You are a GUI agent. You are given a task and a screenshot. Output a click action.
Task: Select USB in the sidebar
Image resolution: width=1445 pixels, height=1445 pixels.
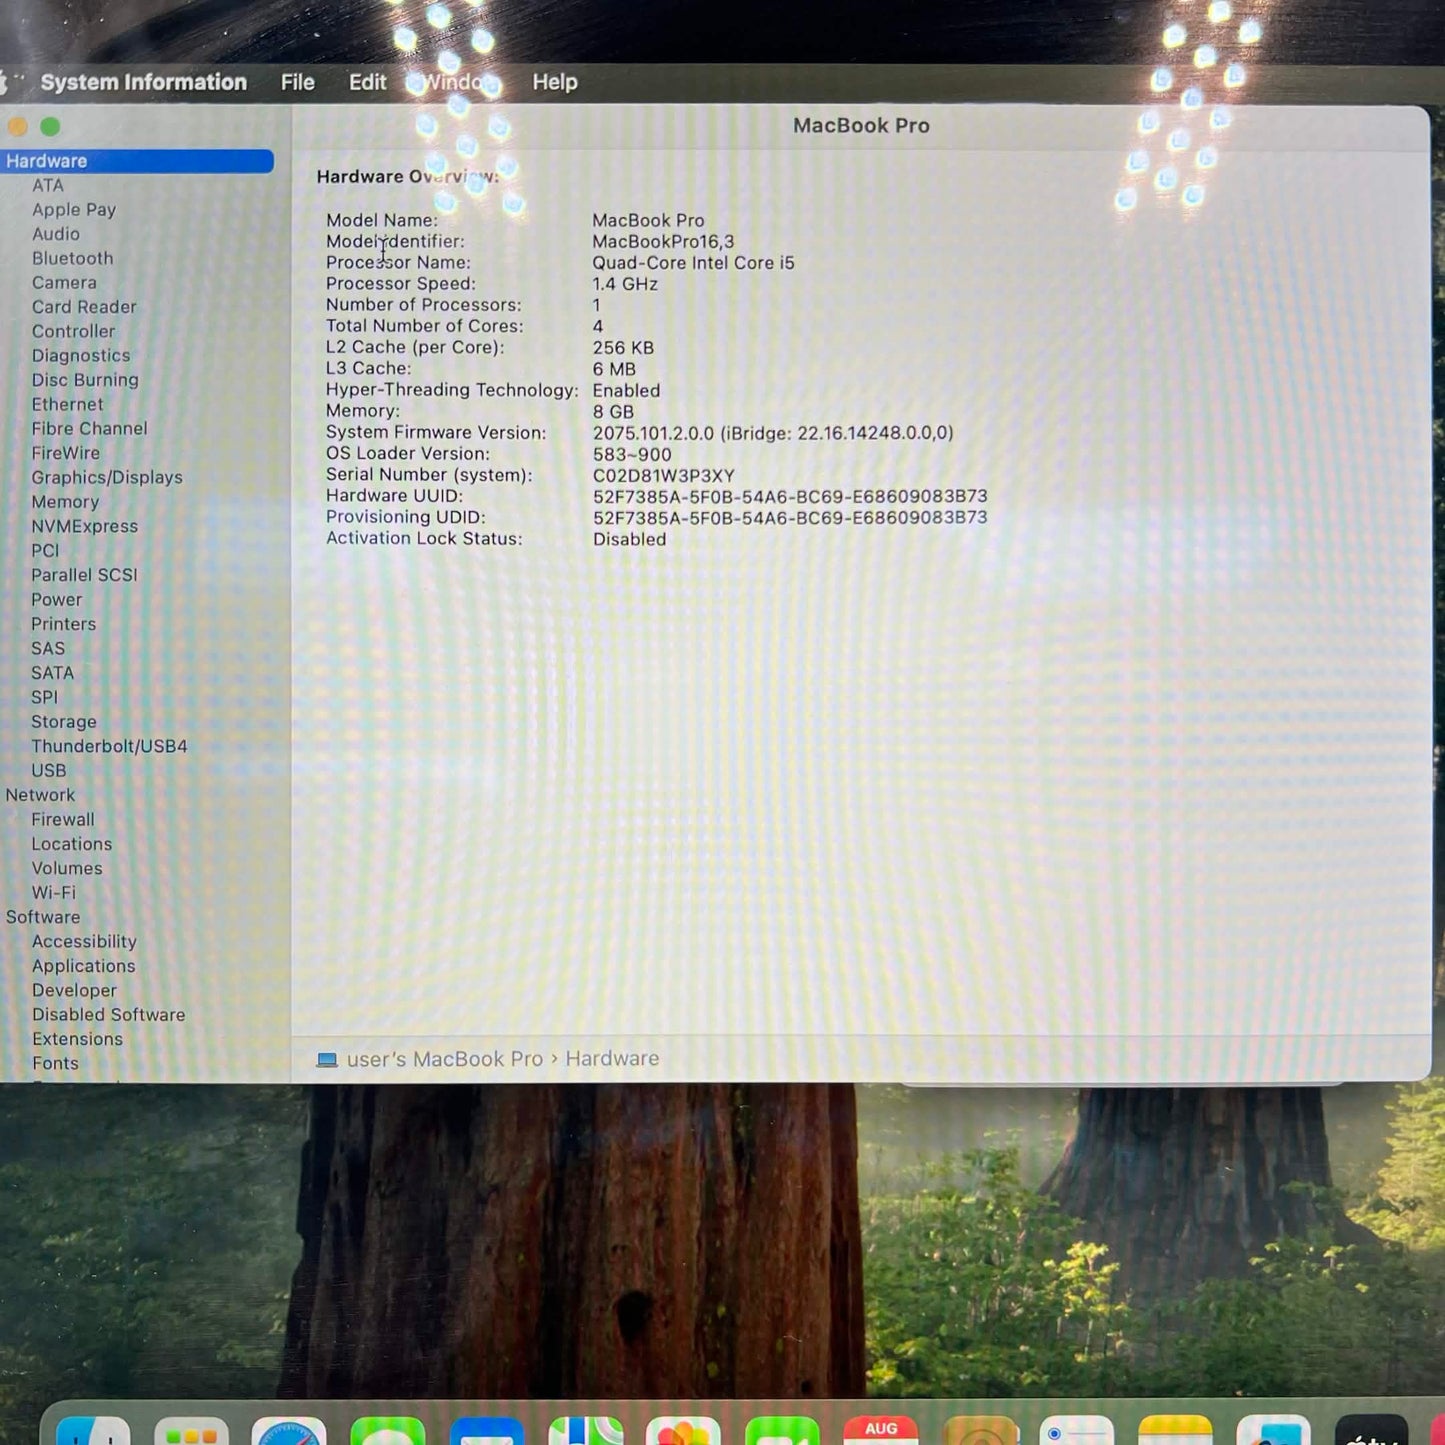coord(48,771)
